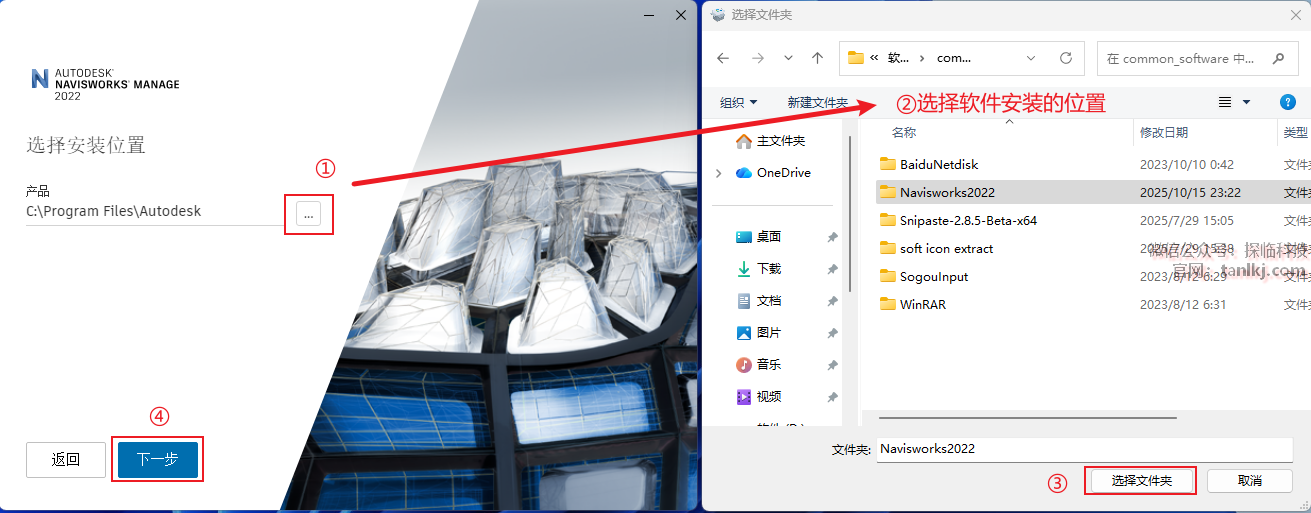Viewport: 1311px width, 513px height.
Task: Click pin icon beside 视频
Action: click(x=832, y=397)
